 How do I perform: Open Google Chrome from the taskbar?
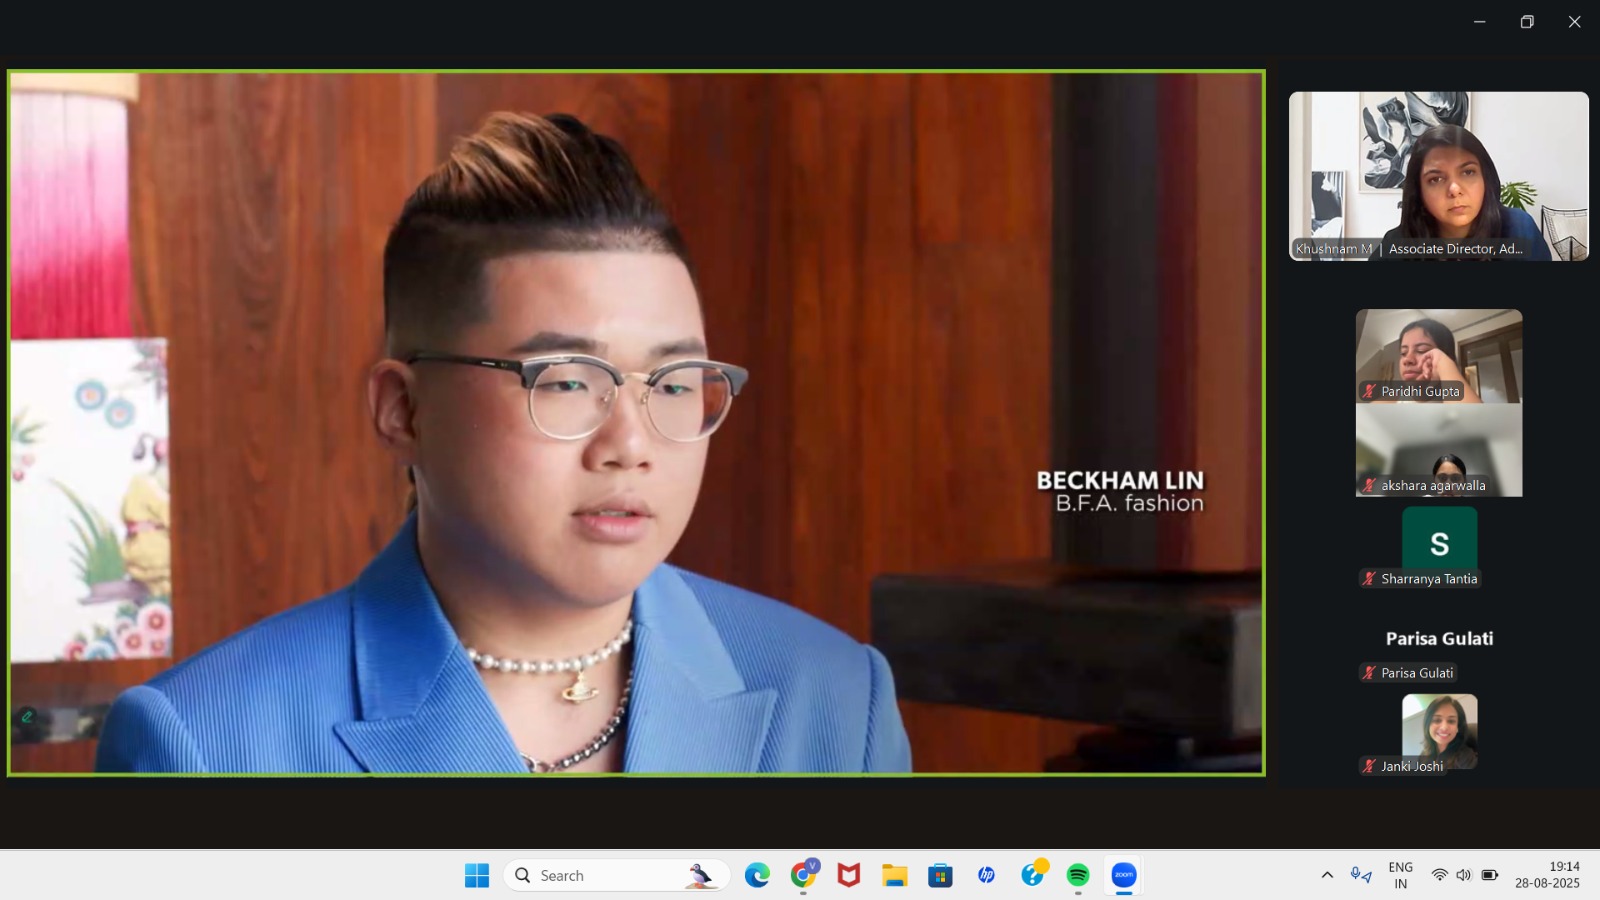click(803, 875)
